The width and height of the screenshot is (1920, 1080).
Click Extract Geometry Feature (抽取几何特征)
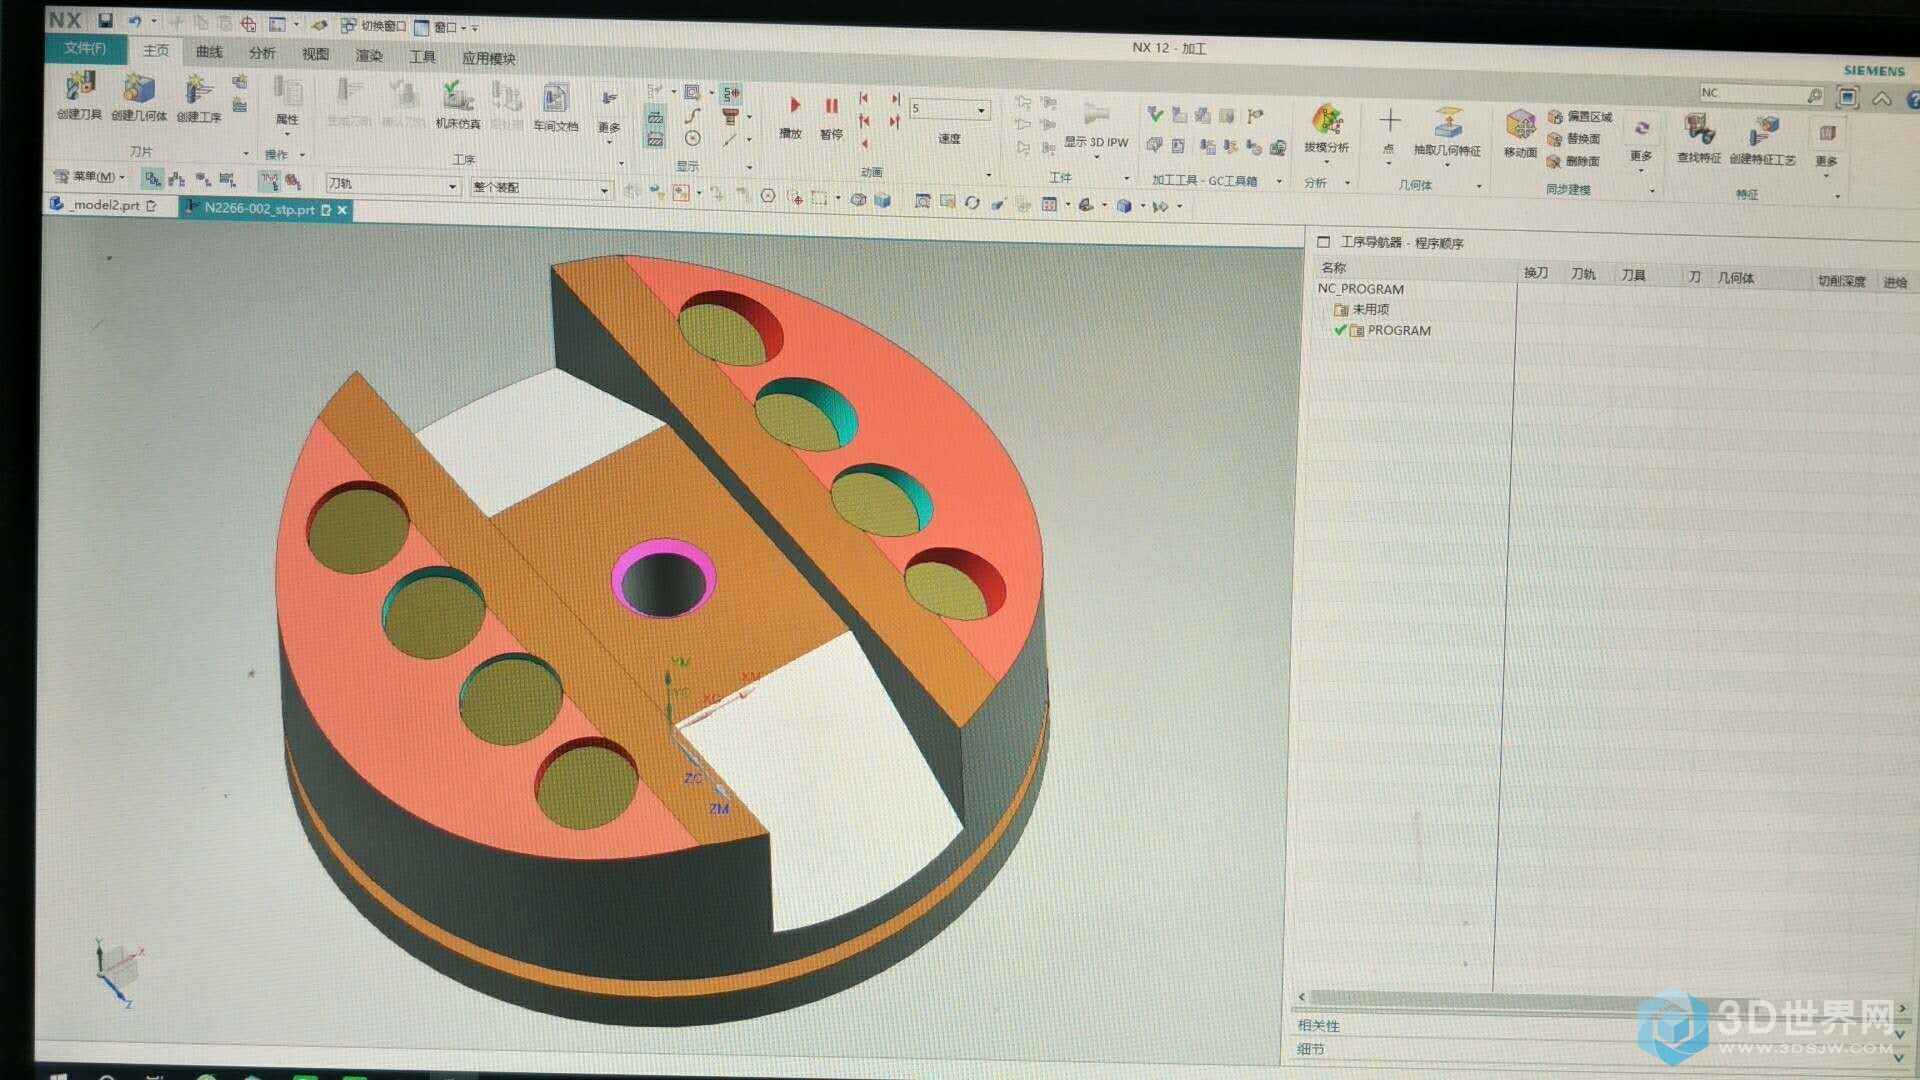[x=1447, y=132]
